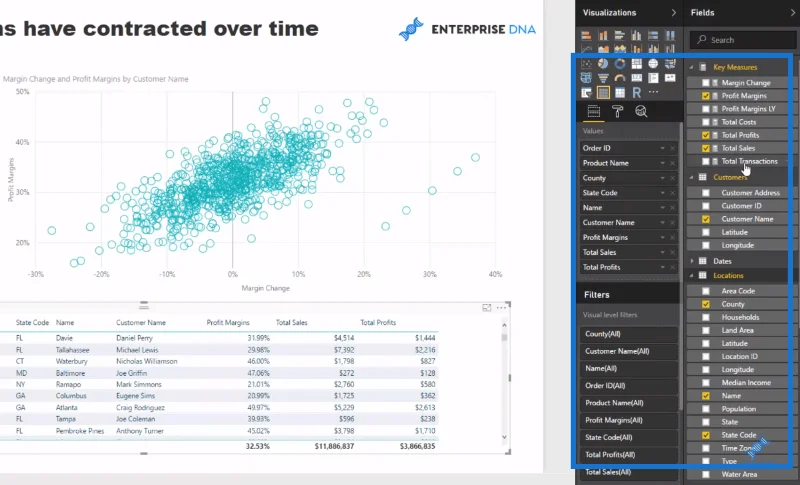Screen dimensions: 800x485
Task: Open the State Code(All) filter card
Action: [629, 438]
